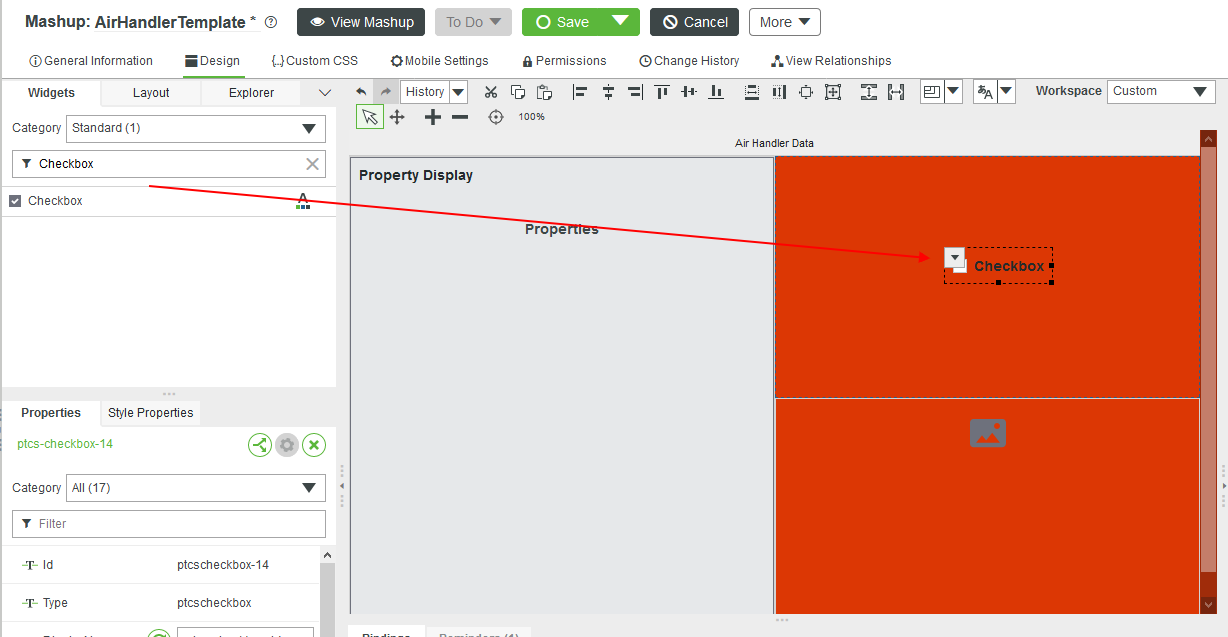
Task: Select the Checkbox widget placed on the canvas
Action: (1008, 266)
